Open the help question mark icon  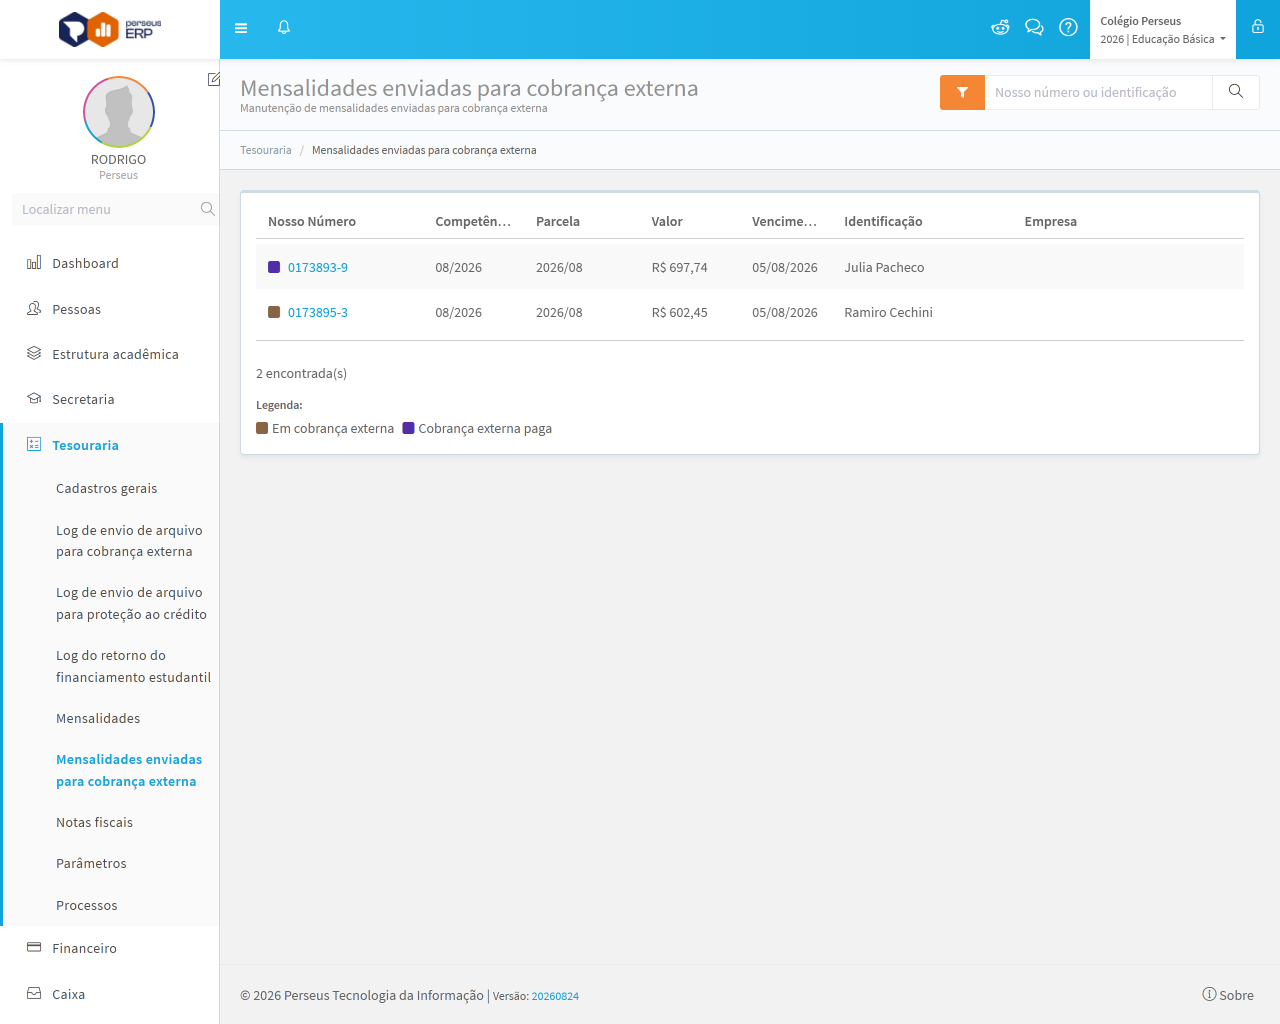[x=1068, y=28]
